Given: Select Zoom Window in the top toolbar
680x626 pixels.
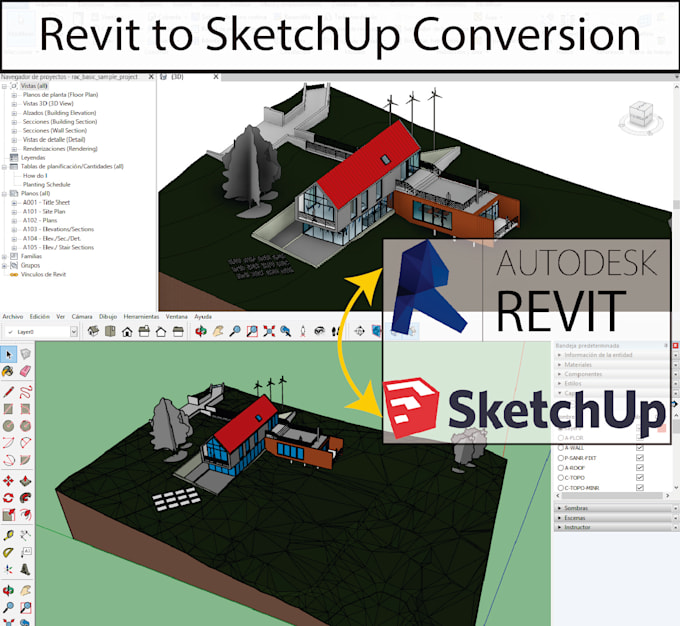Looking at the screenshot, I should [252, 331].
